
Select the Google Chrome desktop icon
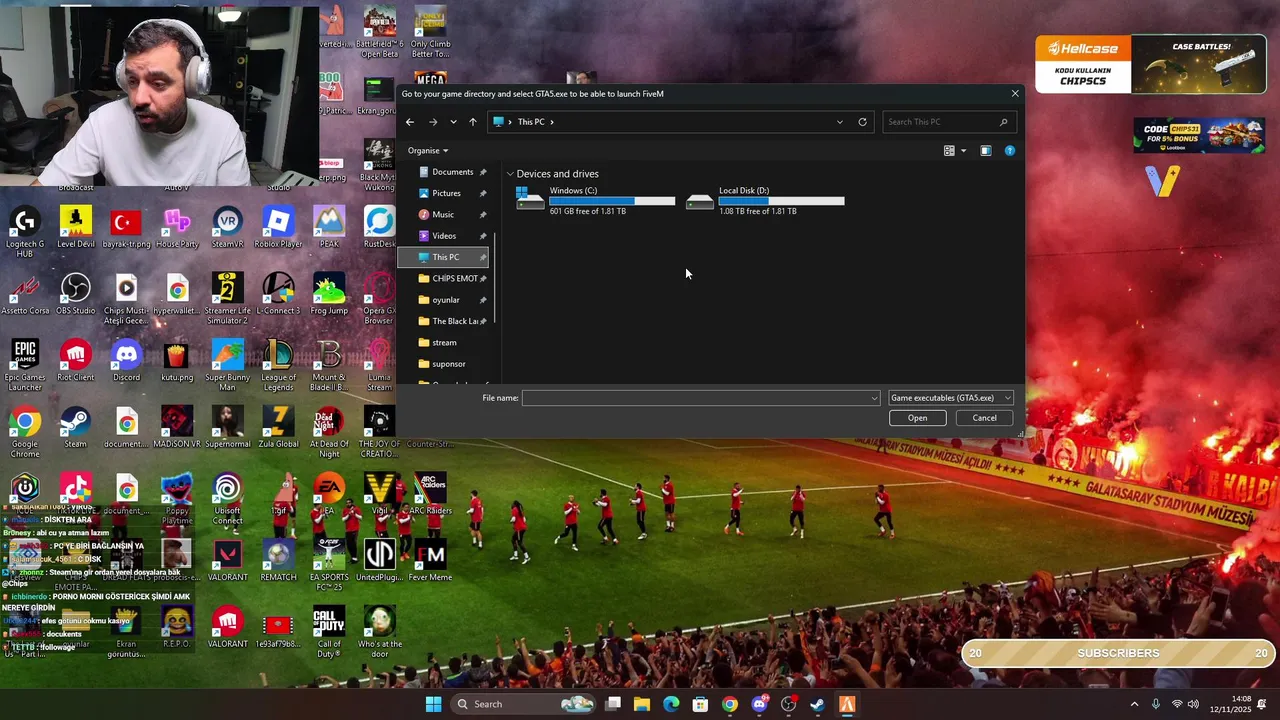25,432
